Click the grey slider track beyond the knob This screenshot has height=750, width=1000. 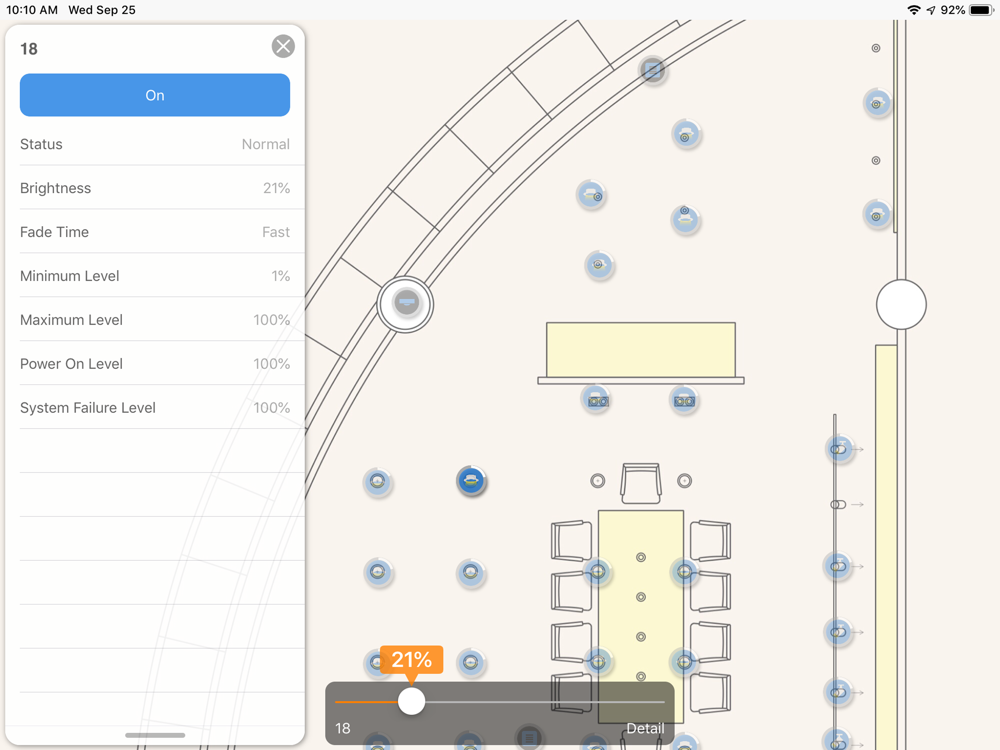point(545,702)
